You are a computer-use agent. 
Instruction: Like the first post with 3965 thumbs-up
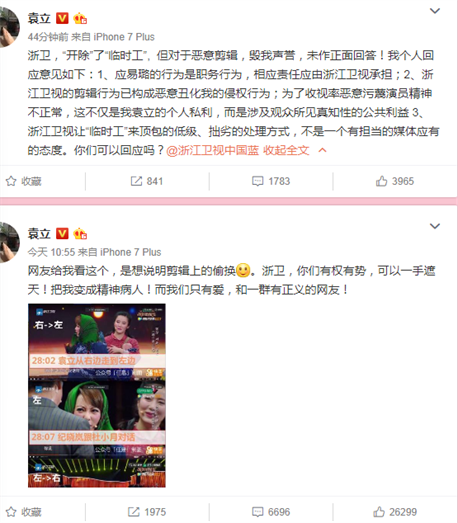coord(395,181)
